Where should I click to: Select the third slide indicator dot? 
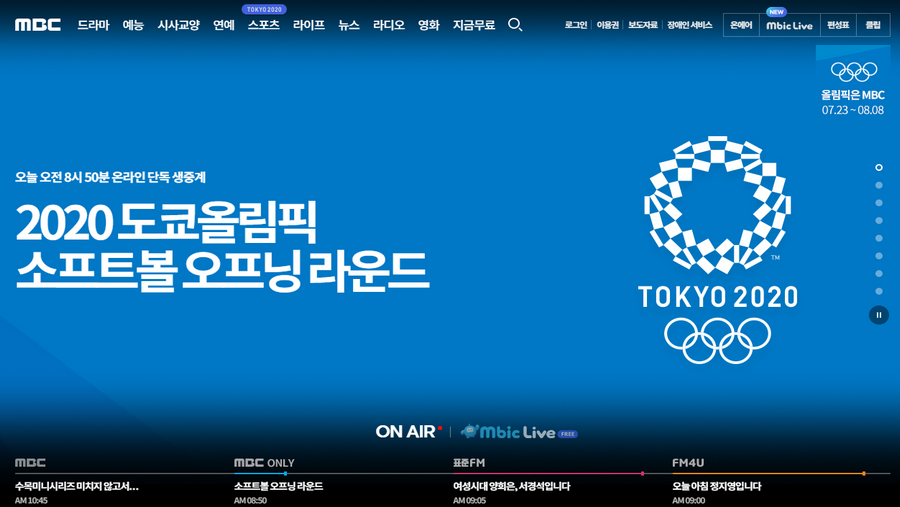coord(879,203)
